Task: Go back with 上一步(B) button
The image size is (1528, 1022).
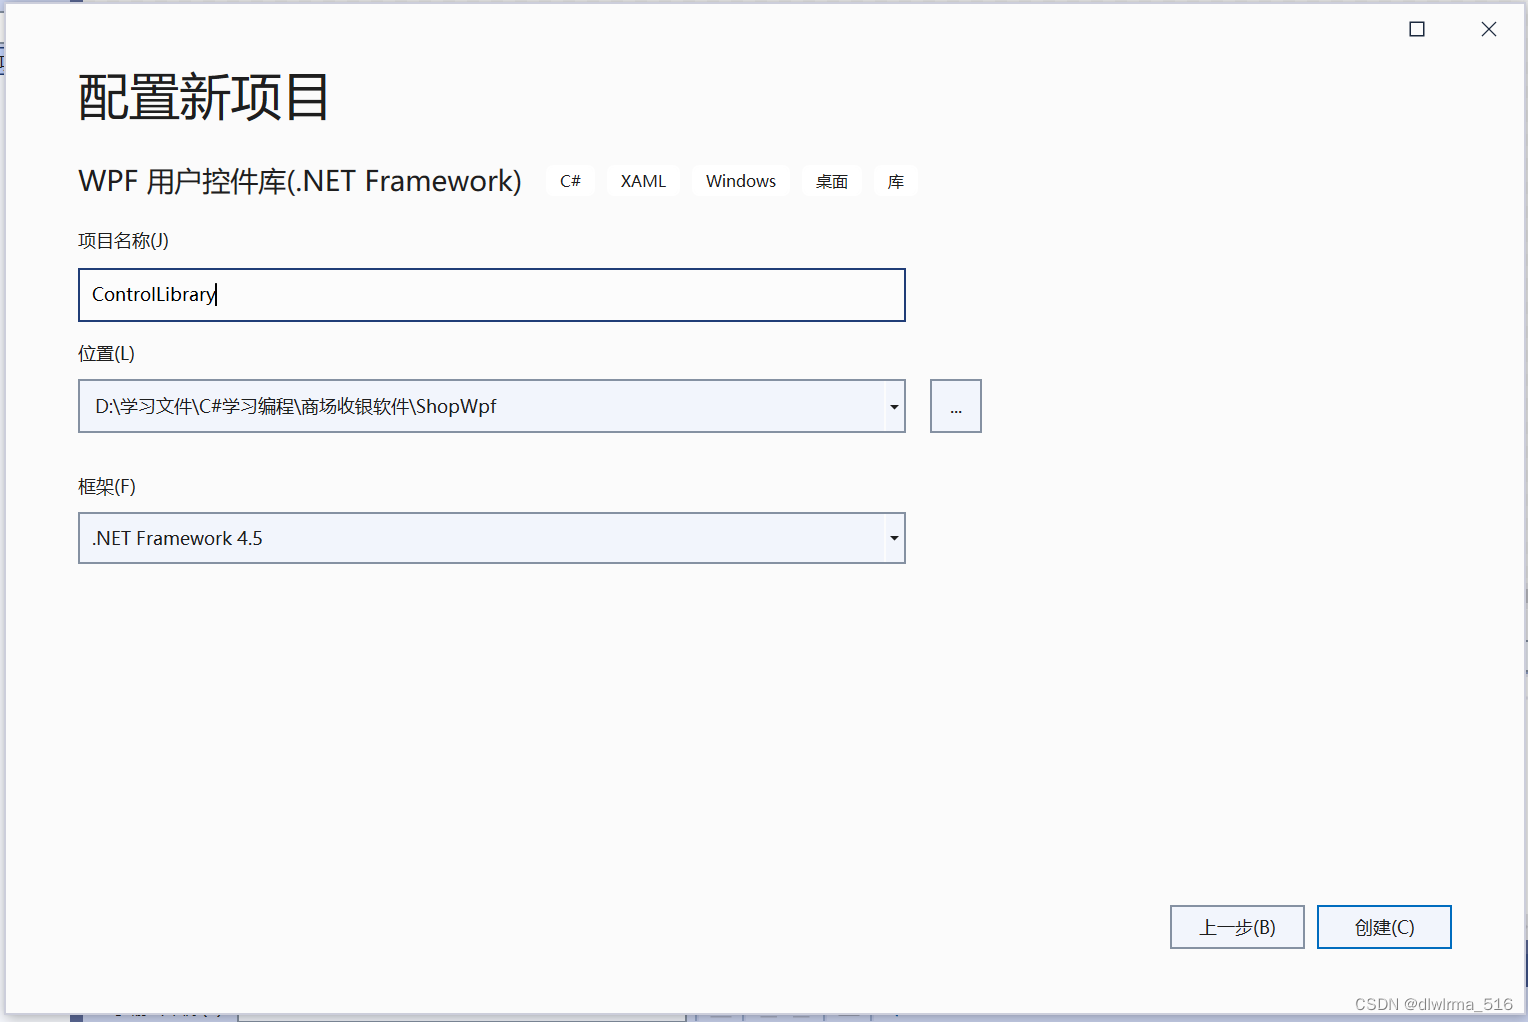Action: point(1237,927)
